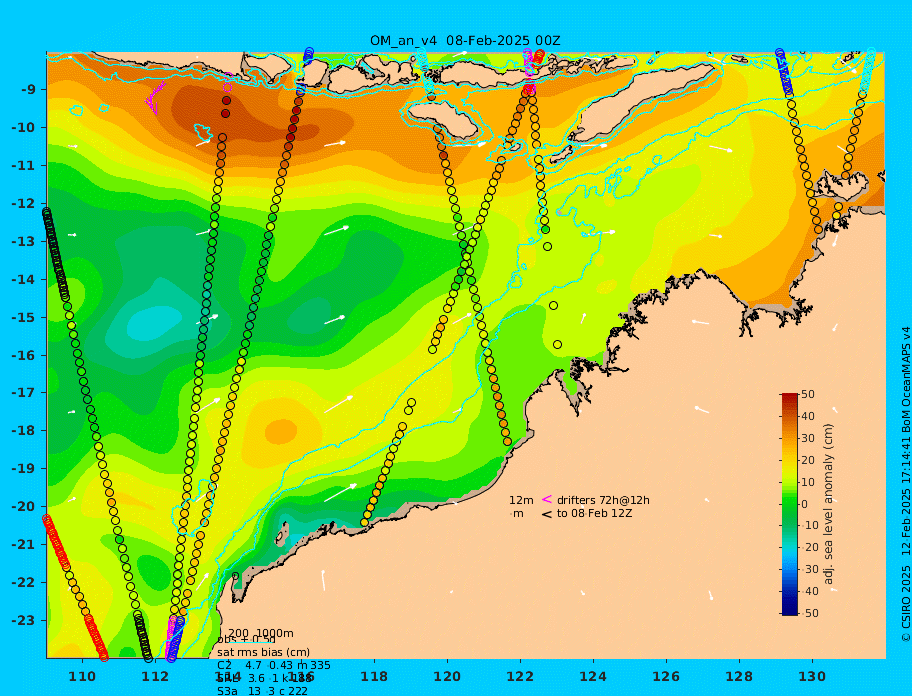Click the orange high-anomaly eddy near 115.5E 18S
This screenshot has height=696, width=912.
[282, 431]
